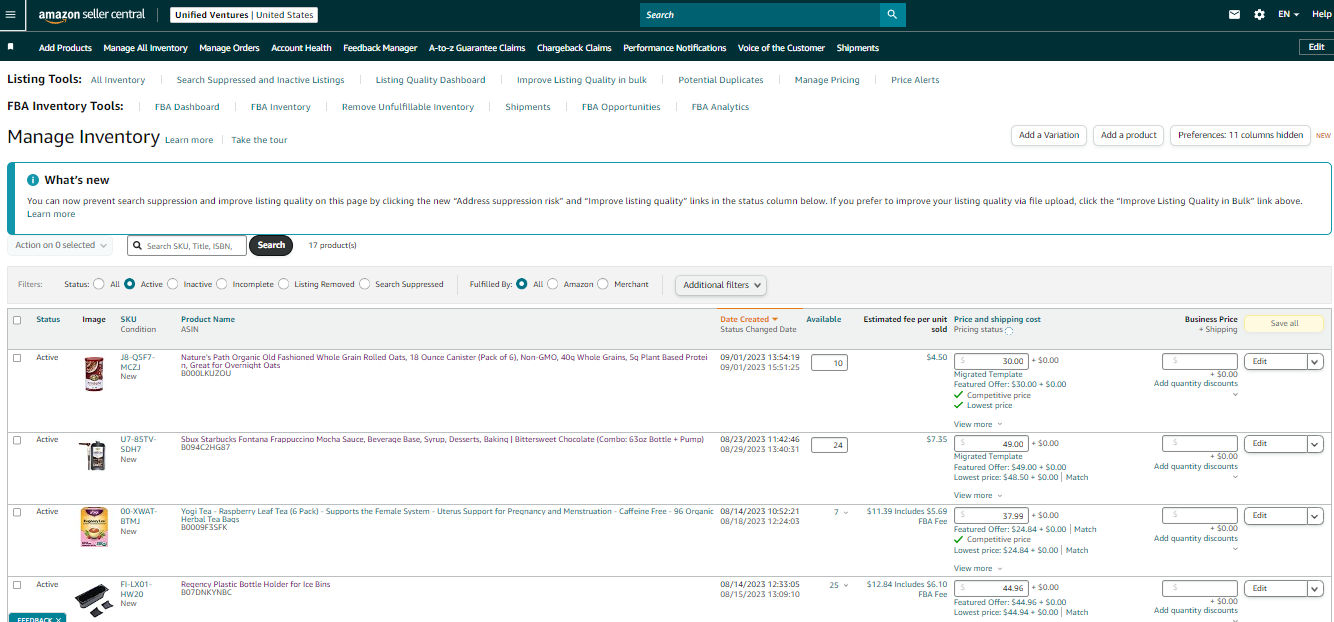This screenshot has height=622, width=1334.
Task: Select the Listing Removed filter
Action: [284, 284]
